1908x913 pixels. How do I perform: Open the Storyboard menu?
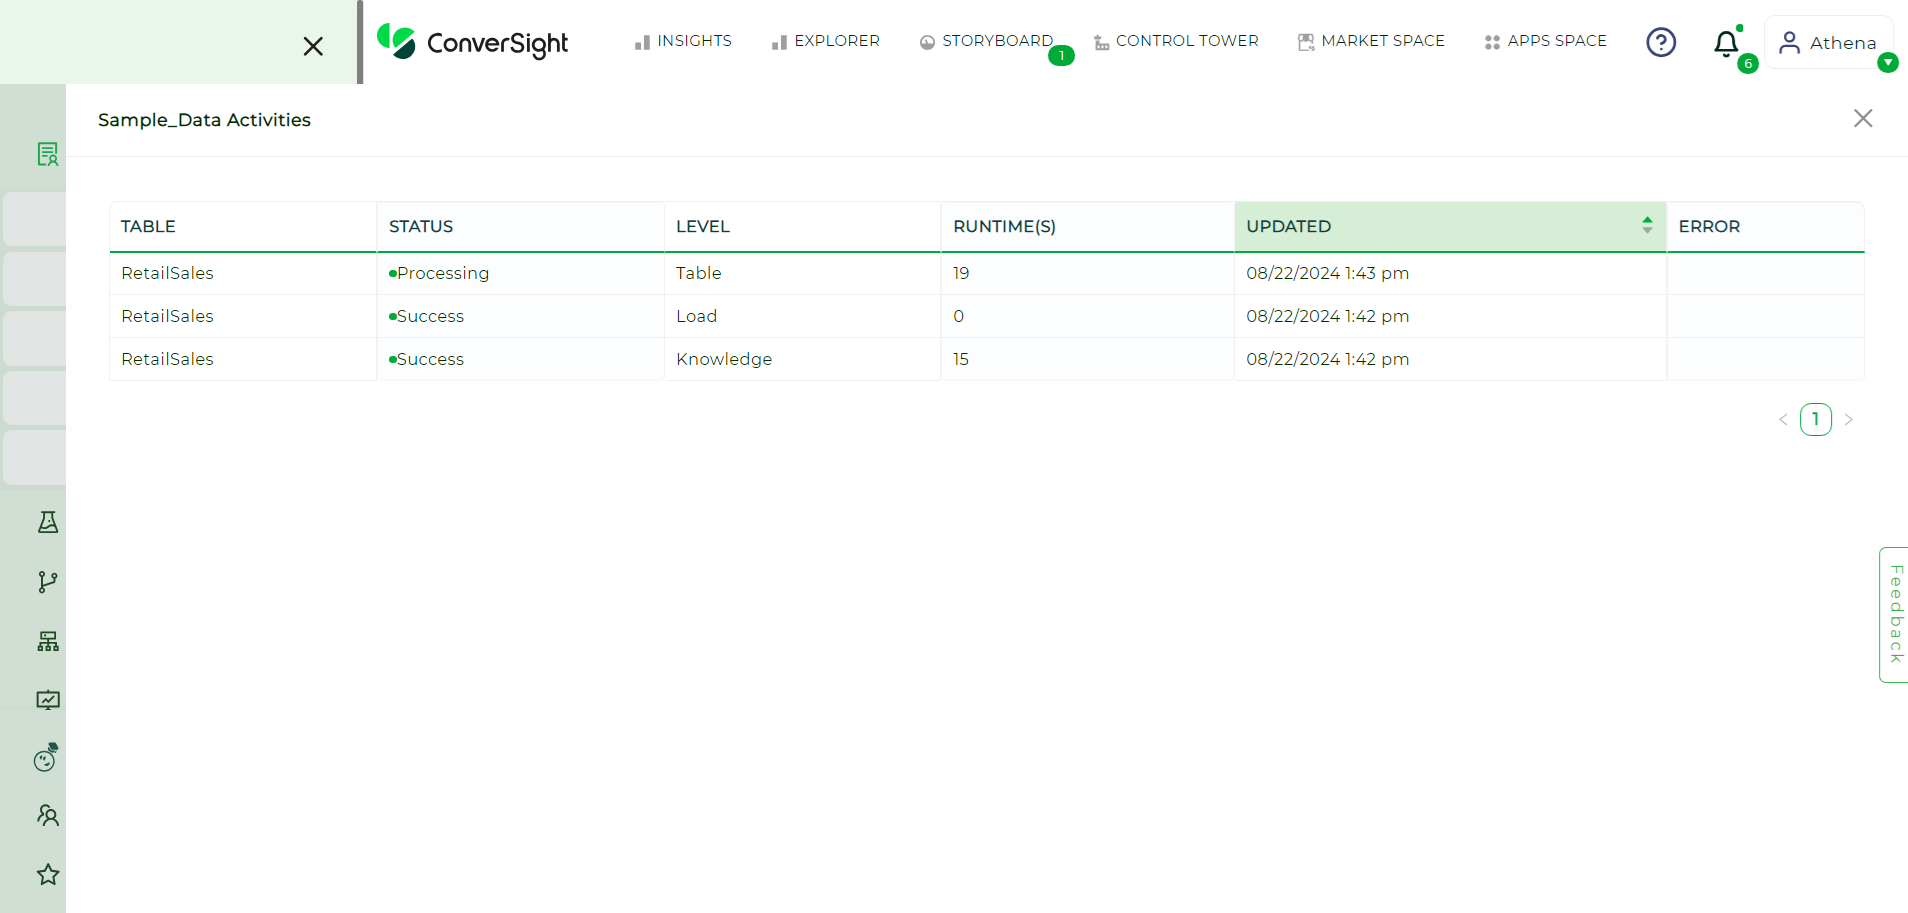coord(986,41)
